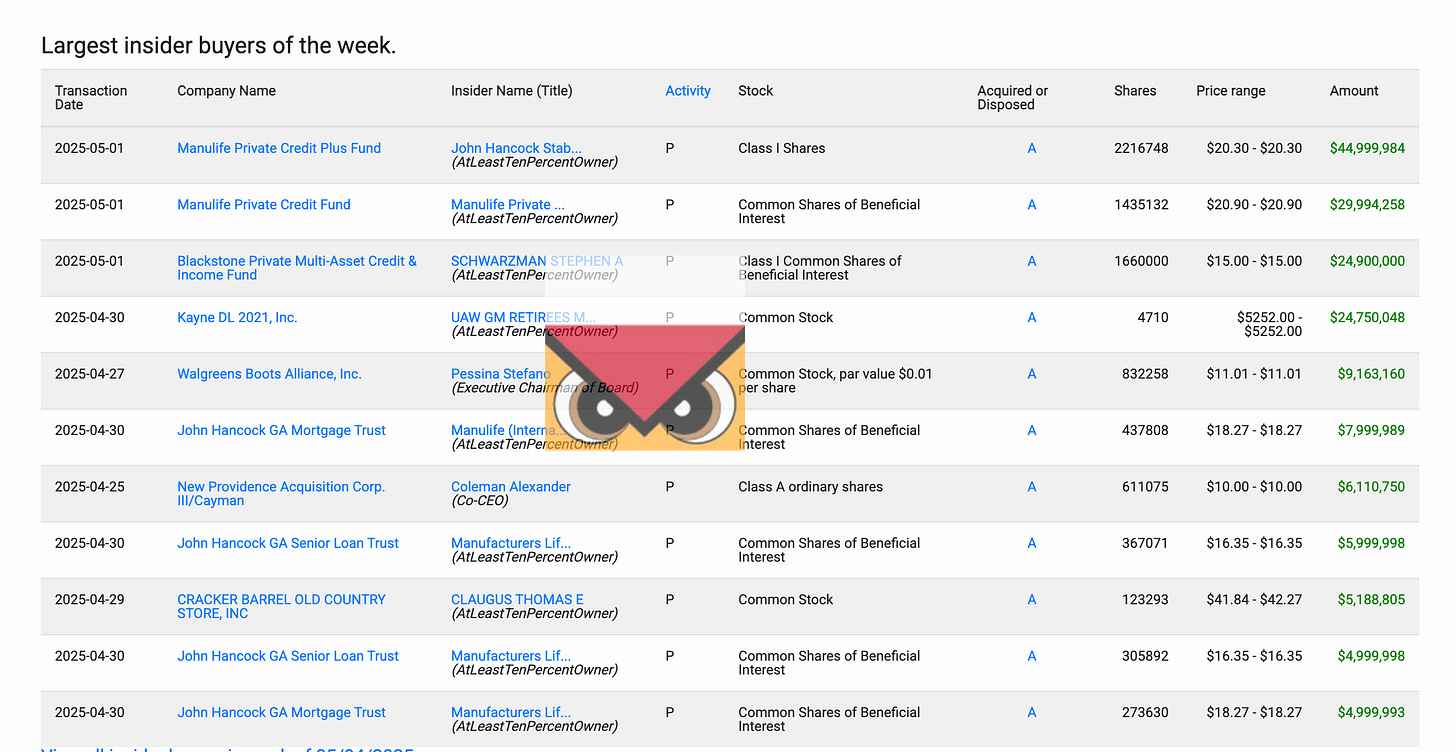Click the 'A' acquired link in the Cracker Barrel row
This screenshot has height=752, width=1456.
click(x=1032, y=600)
